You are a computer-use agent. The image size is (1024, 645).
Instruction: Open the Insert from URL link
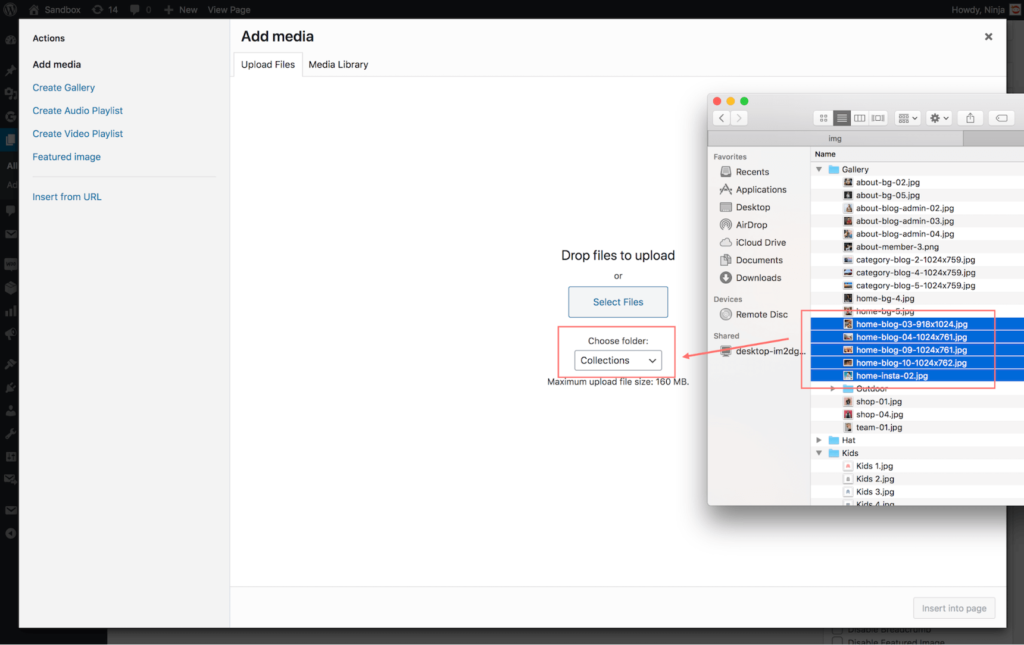point(66,196)
